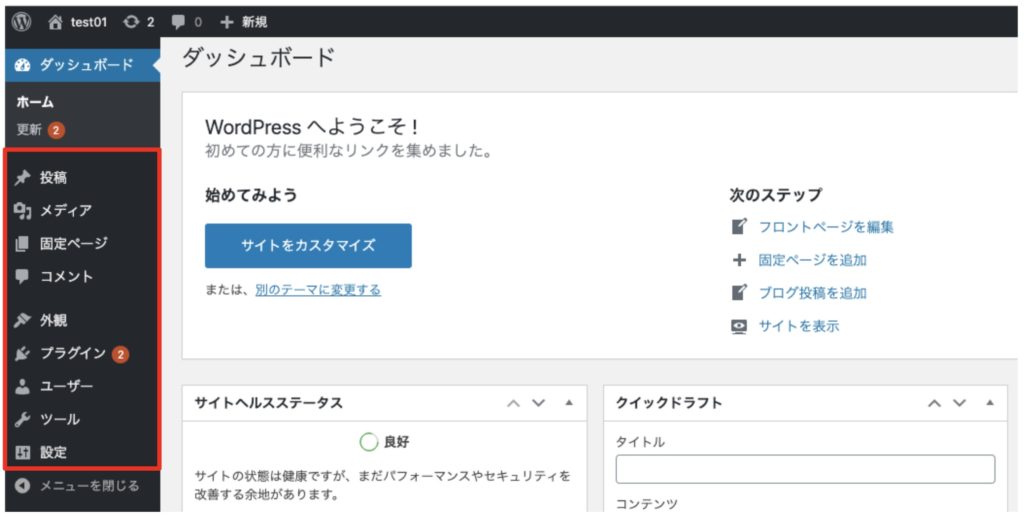Open 設定 in the sidebar
This screenshot has height=517, width=1024.
[x=53, y=452]
